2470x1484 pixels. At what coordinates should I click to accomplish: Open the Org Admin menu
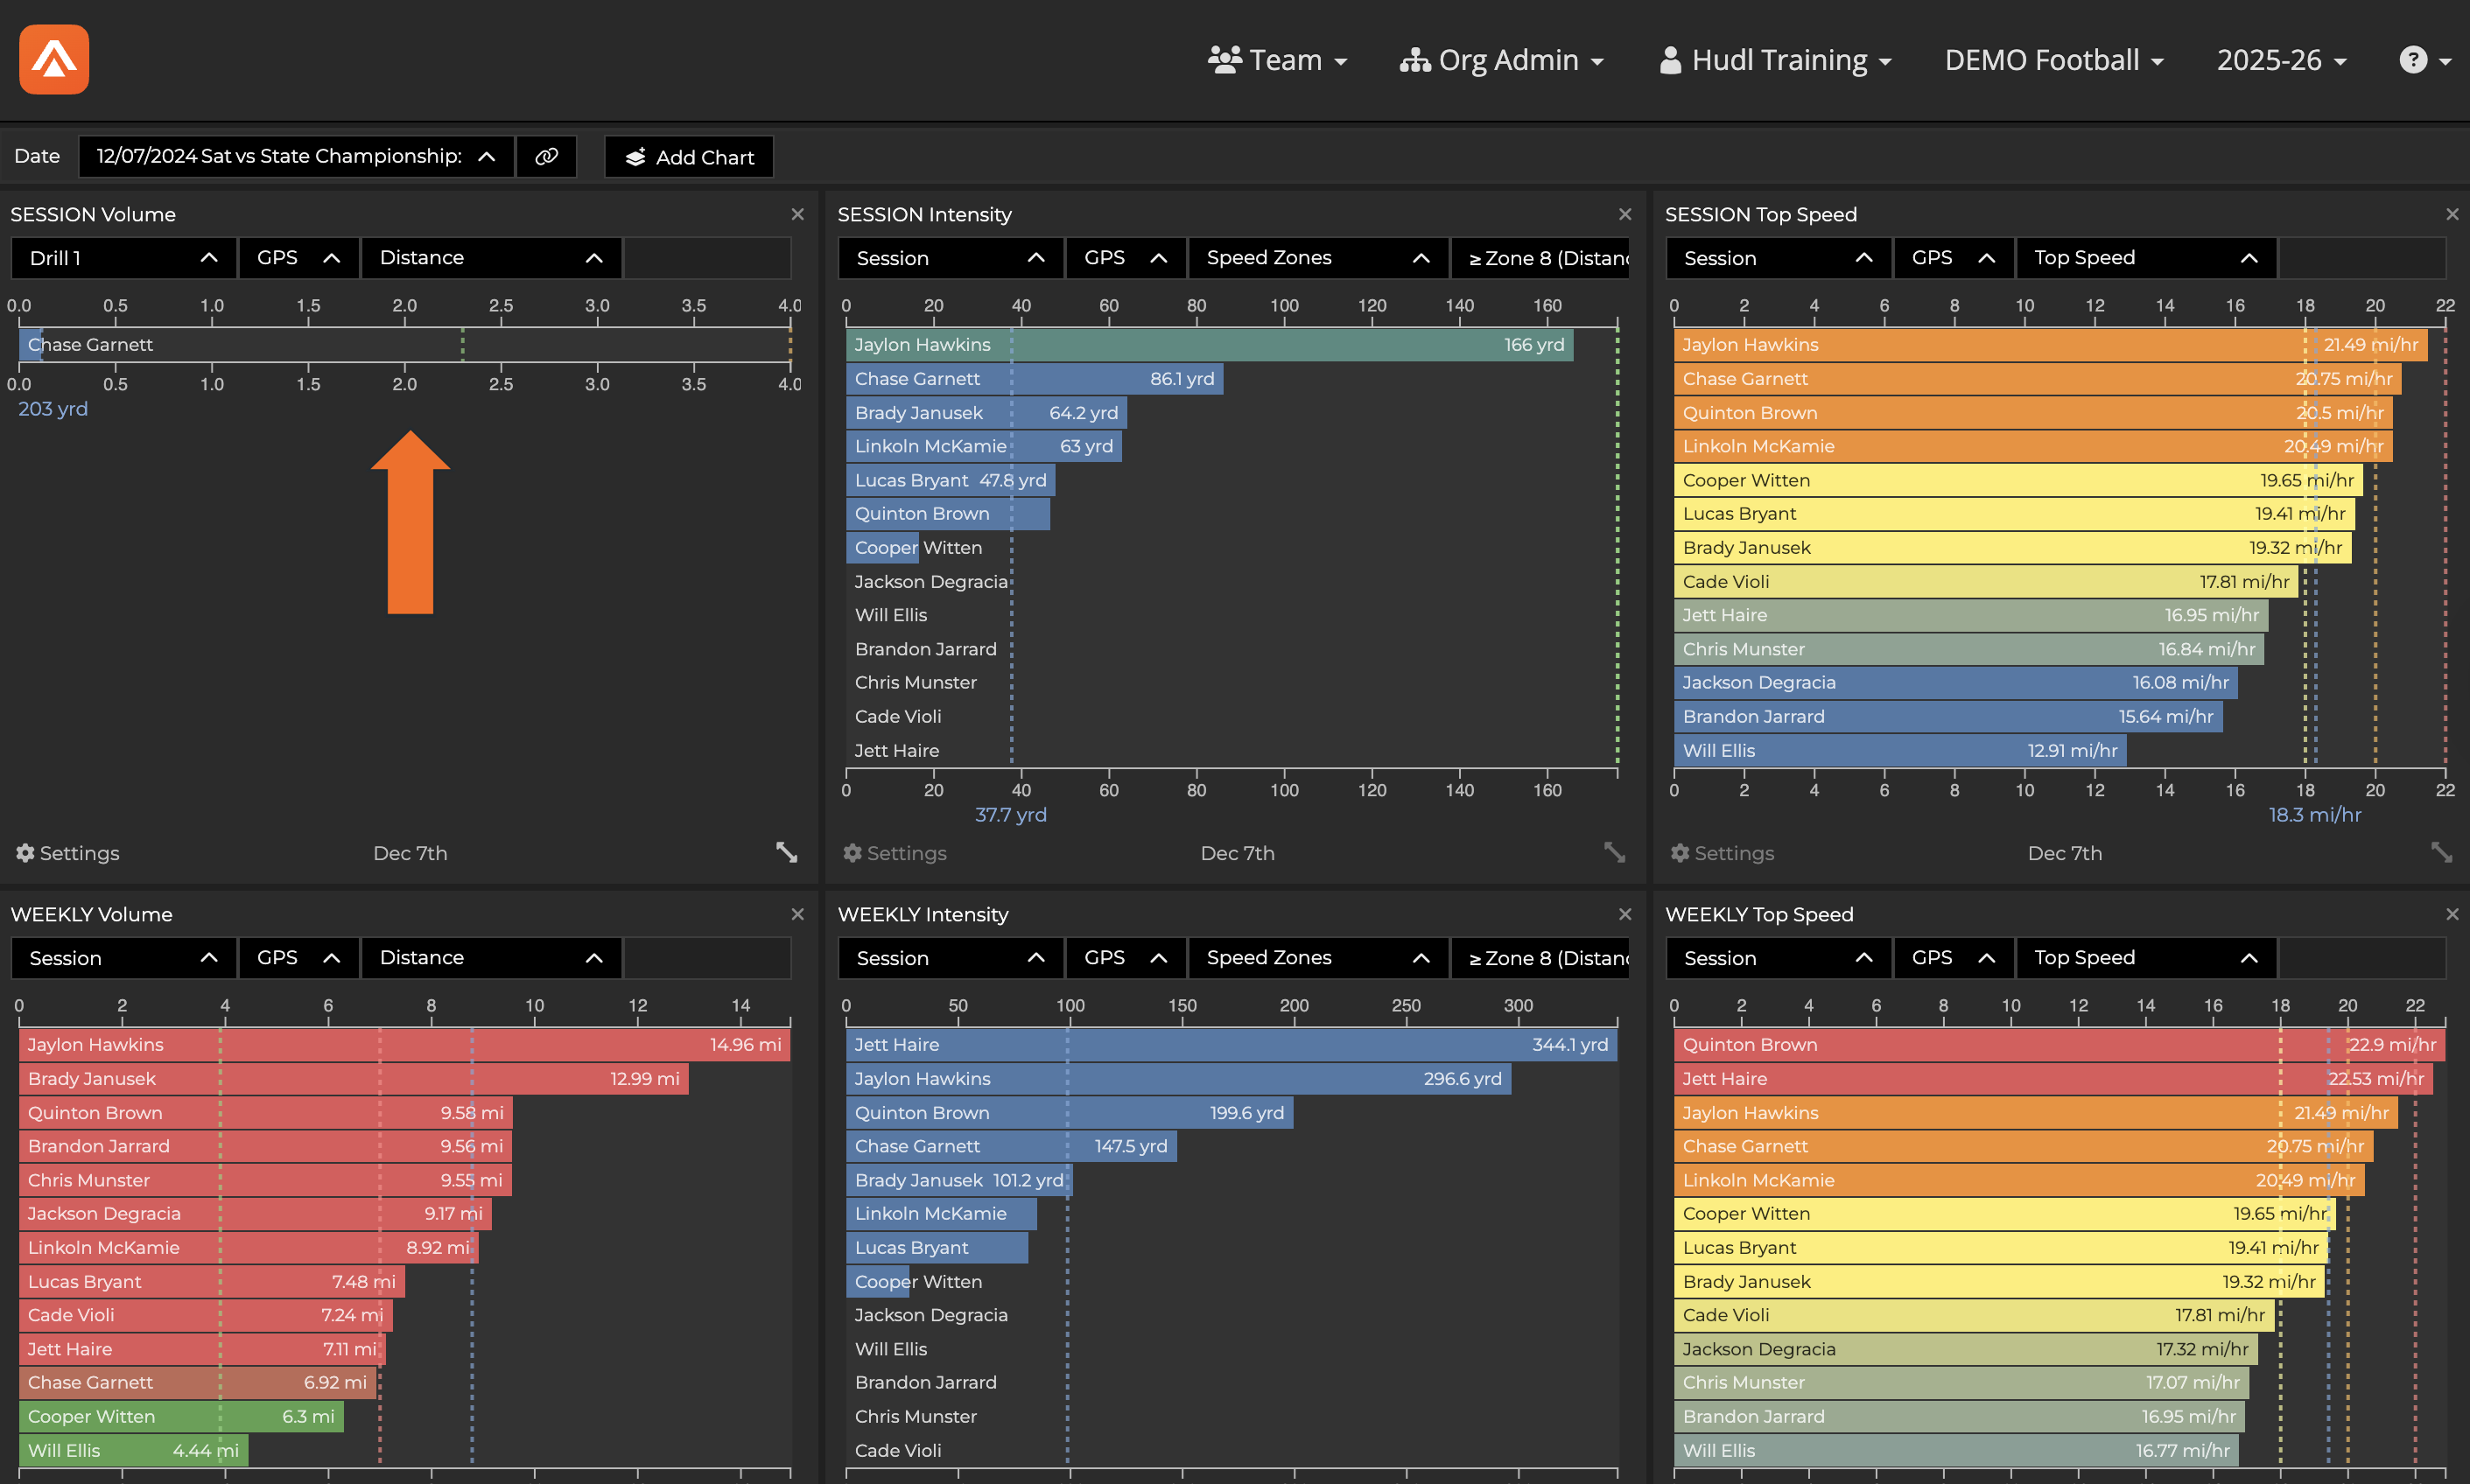coord(1501,60)
